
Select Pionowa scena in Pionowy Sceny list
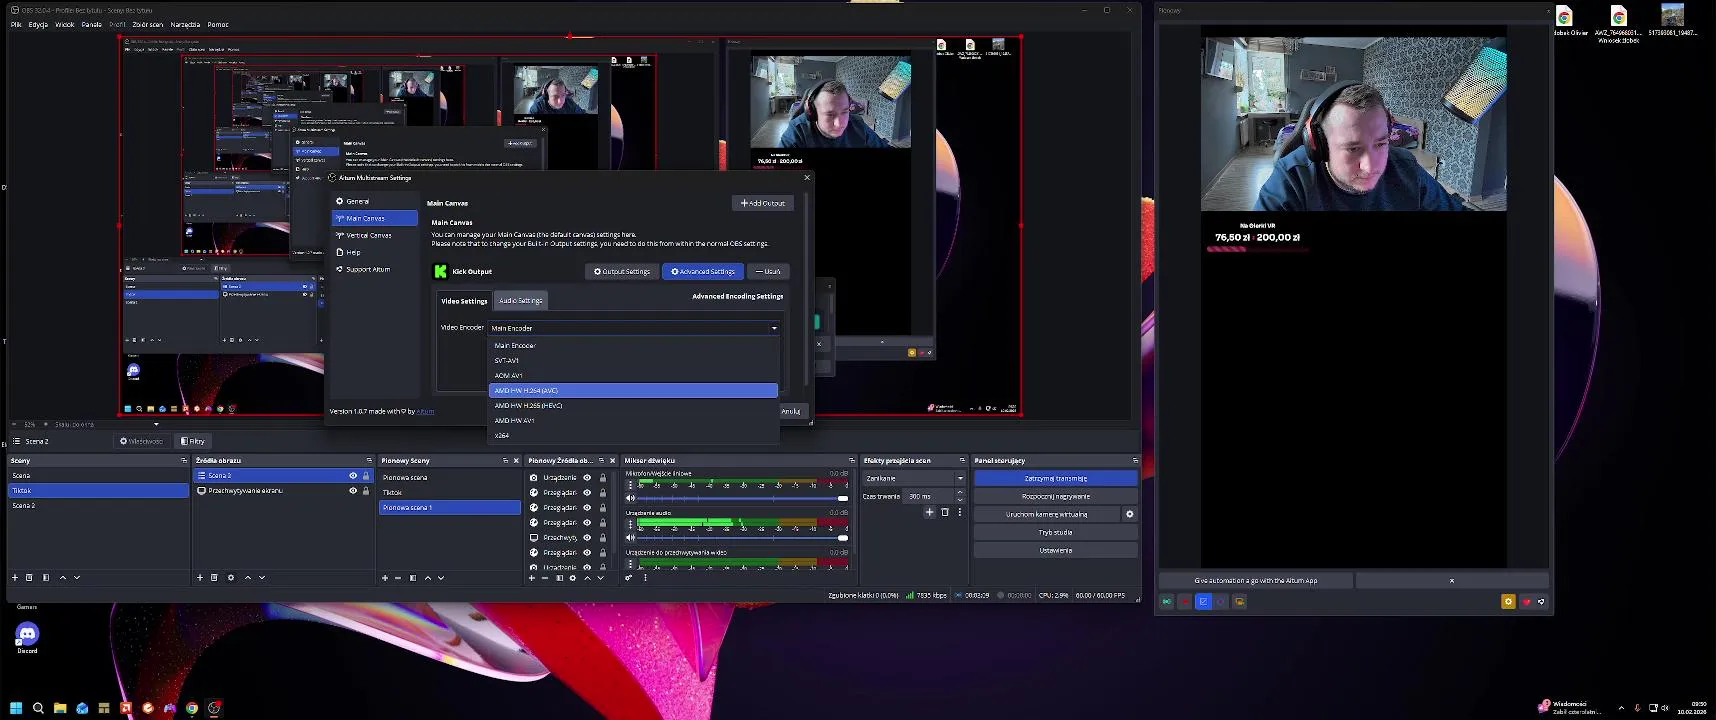450,477
